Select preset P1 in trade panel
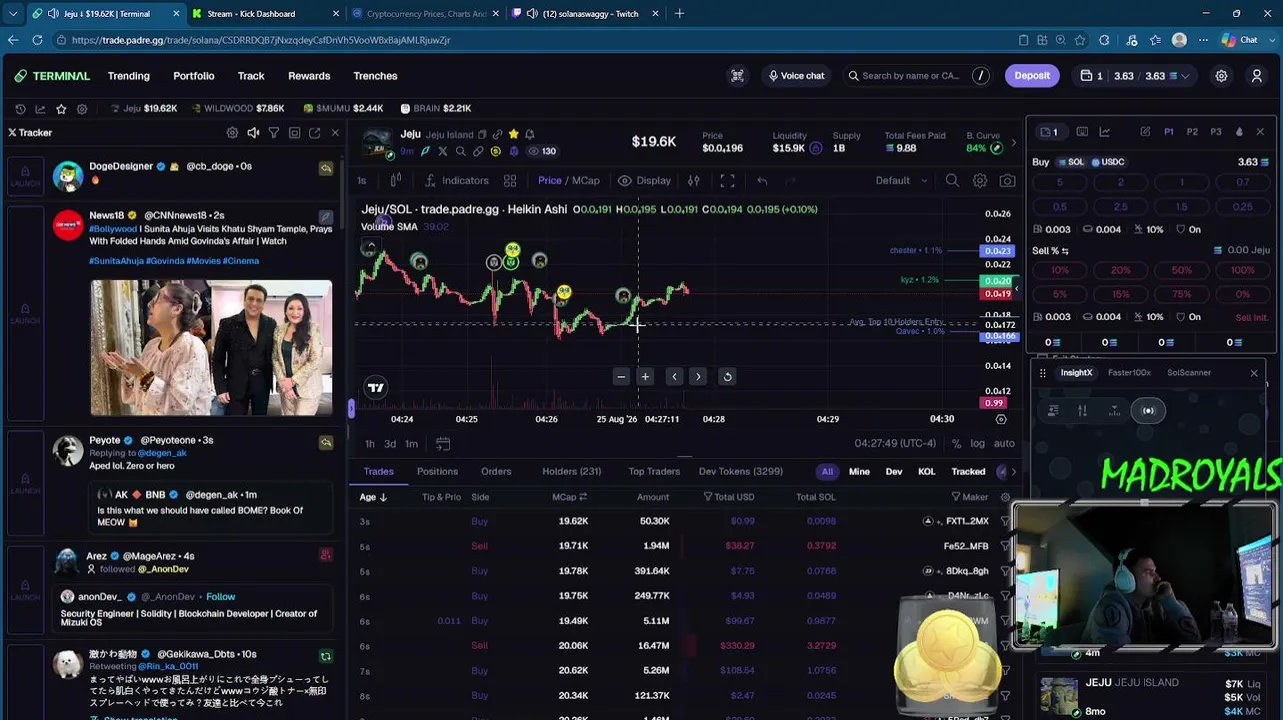 point(1168,132)
